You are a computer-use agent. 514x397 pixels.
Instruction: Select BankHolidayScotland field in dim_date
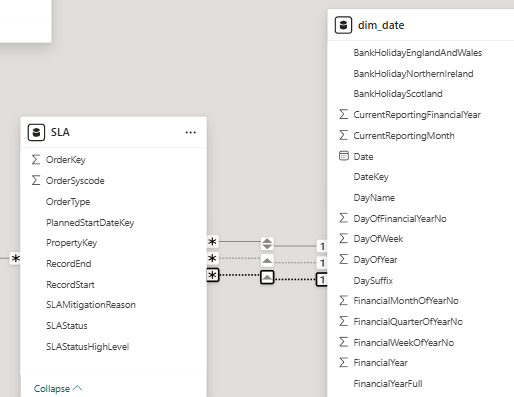tap(398, 94)
